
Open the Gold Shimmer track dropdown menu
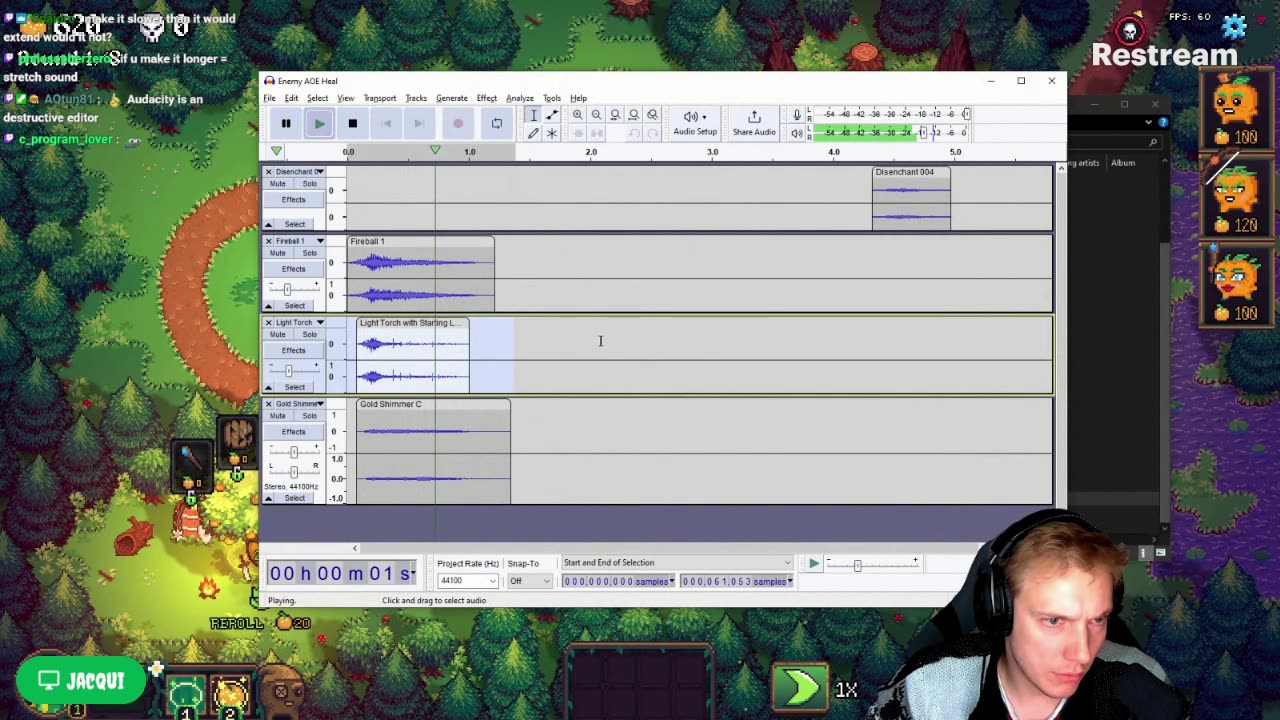[x=299, y=404]
